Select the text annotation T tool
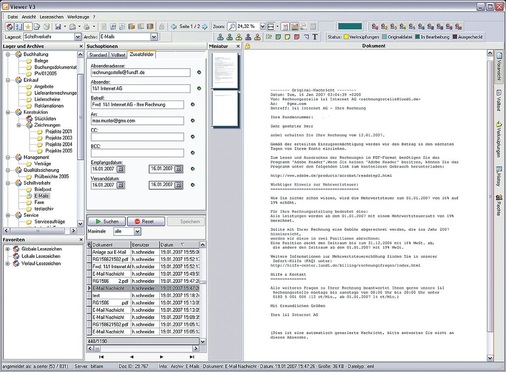 click(x=315, y=37)
